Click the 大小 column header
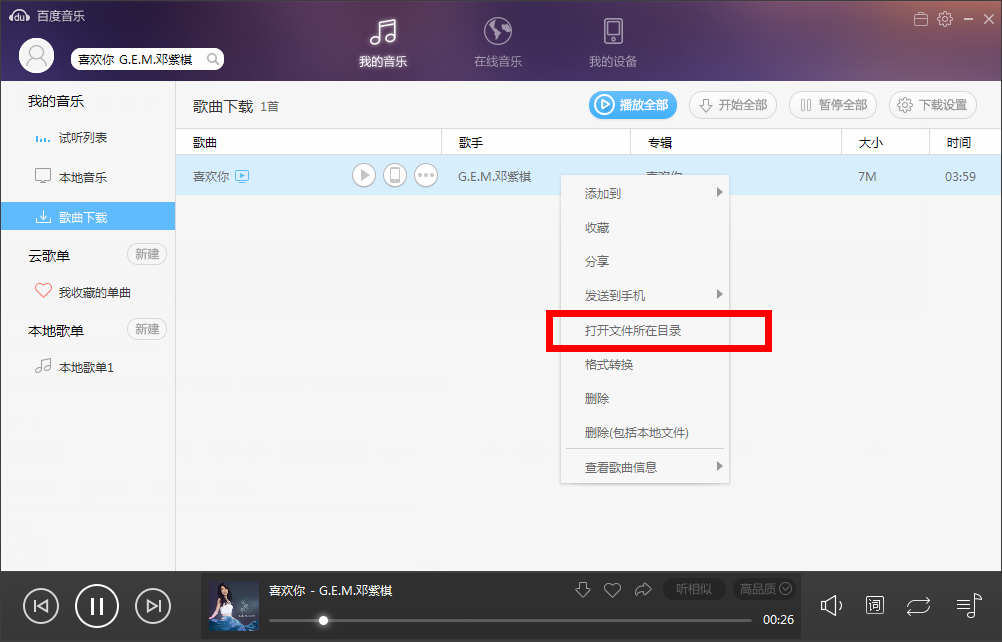The height and width of the screenshot is (642, 1002). pos(886,142)
